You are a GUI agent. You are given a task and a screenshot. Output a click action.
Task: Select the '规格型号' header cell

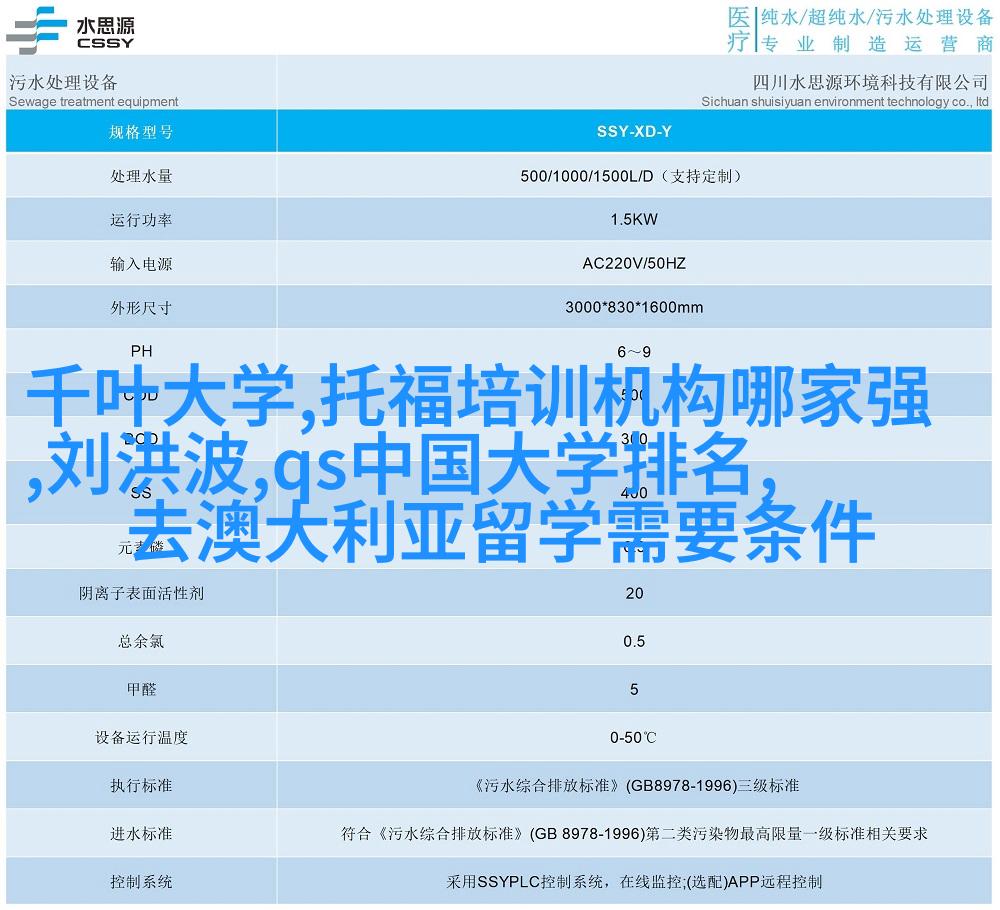(141, 132)
